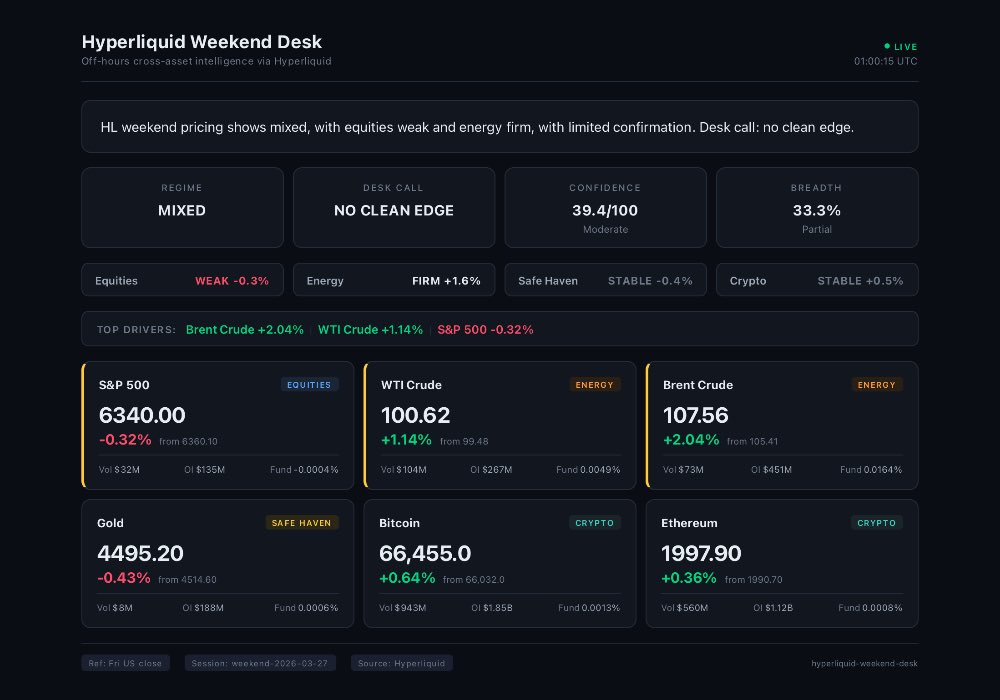Click the S&P 500 card title
Screen dimensions: 1000x700
pos(124,385)
